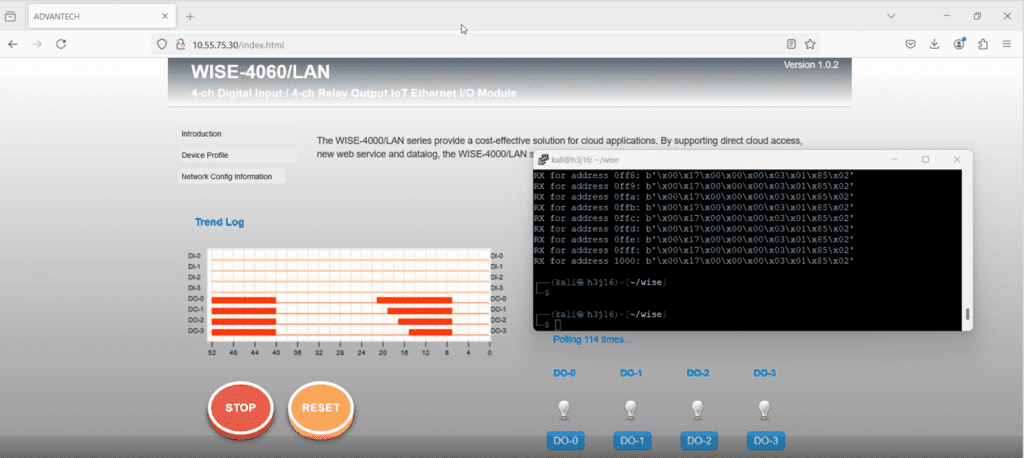Click the terminal vertical scrollbar thumb
The width and height of the screenshot is (1024, 458).
(967, 314)
